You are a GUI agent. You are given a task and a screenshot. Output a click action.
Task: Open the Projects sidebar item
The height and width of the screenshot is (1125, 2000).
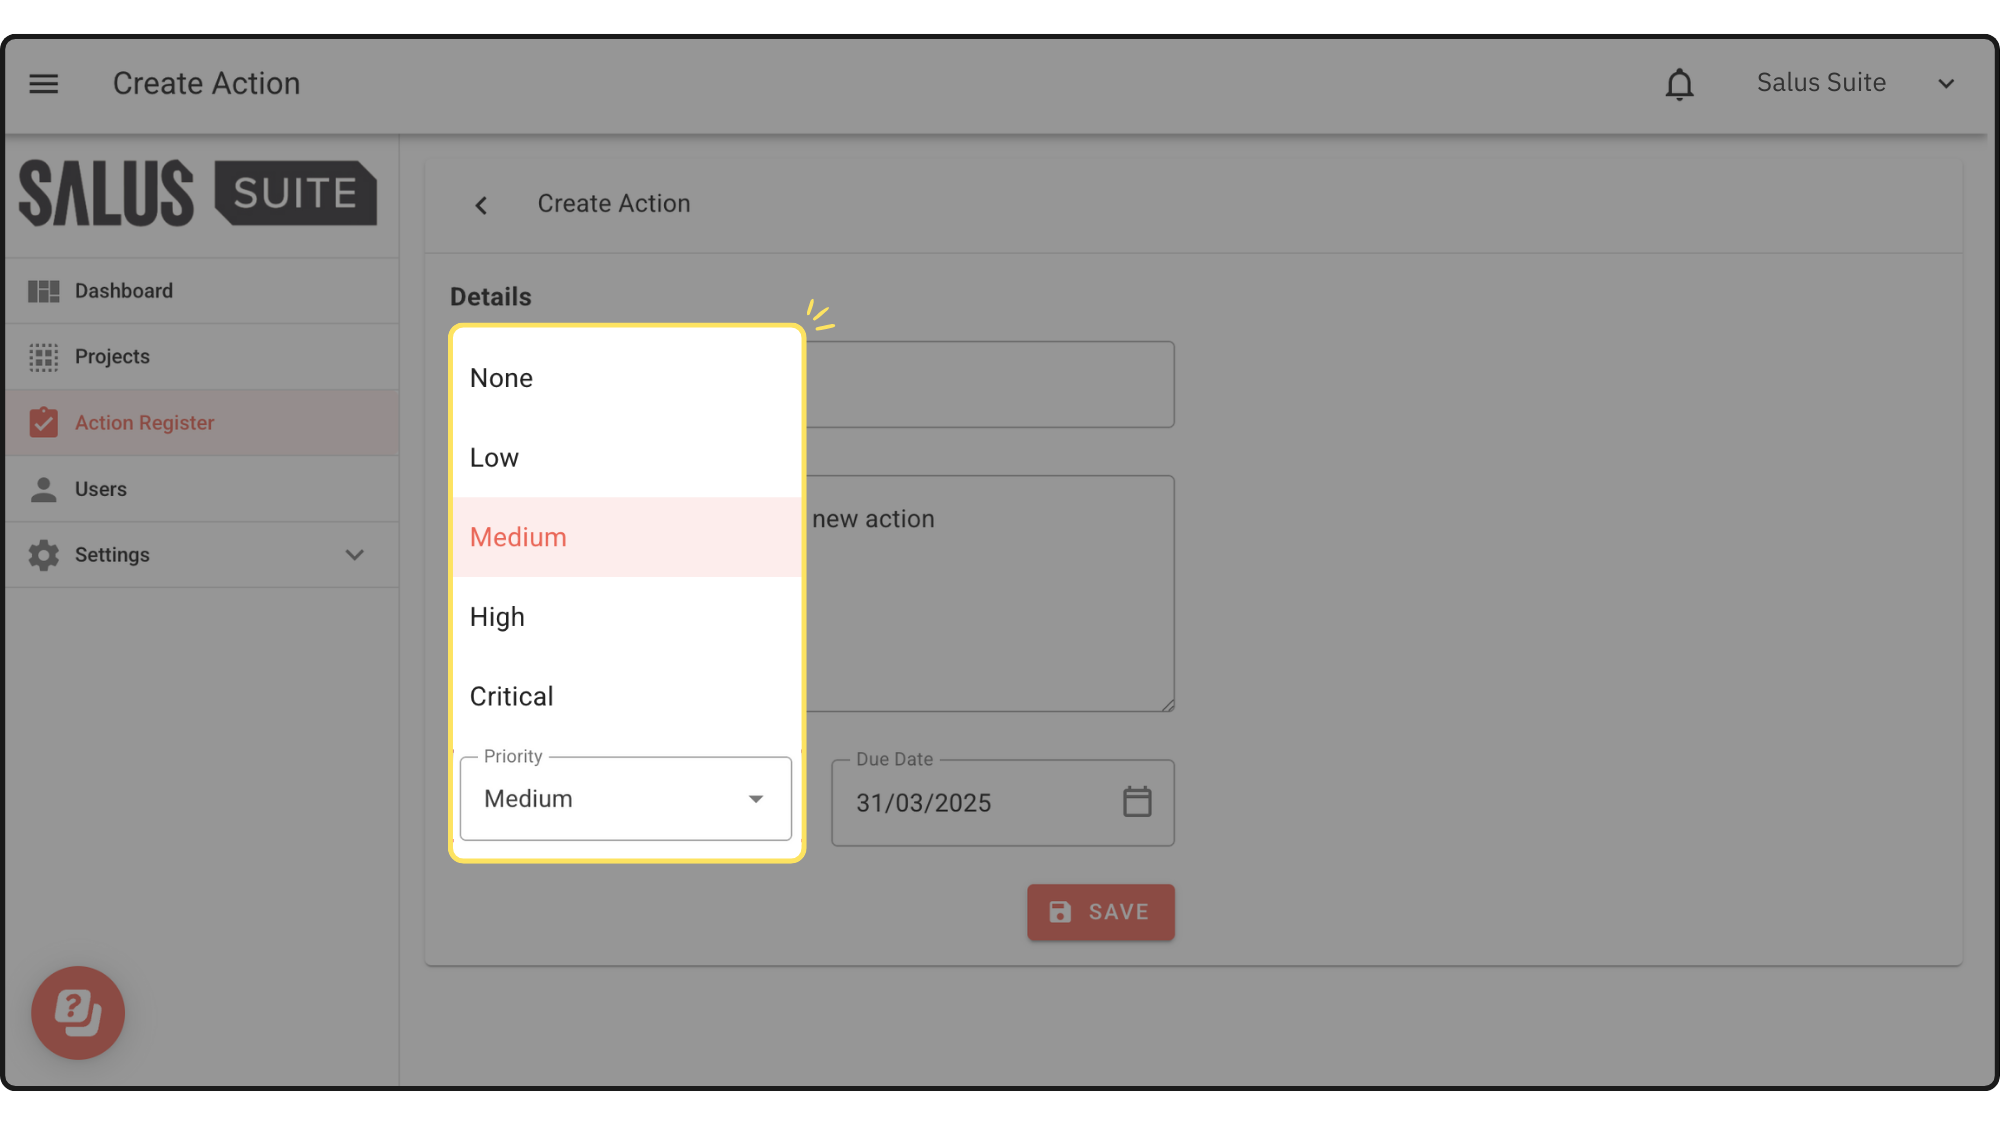click(x=112, y=357)
